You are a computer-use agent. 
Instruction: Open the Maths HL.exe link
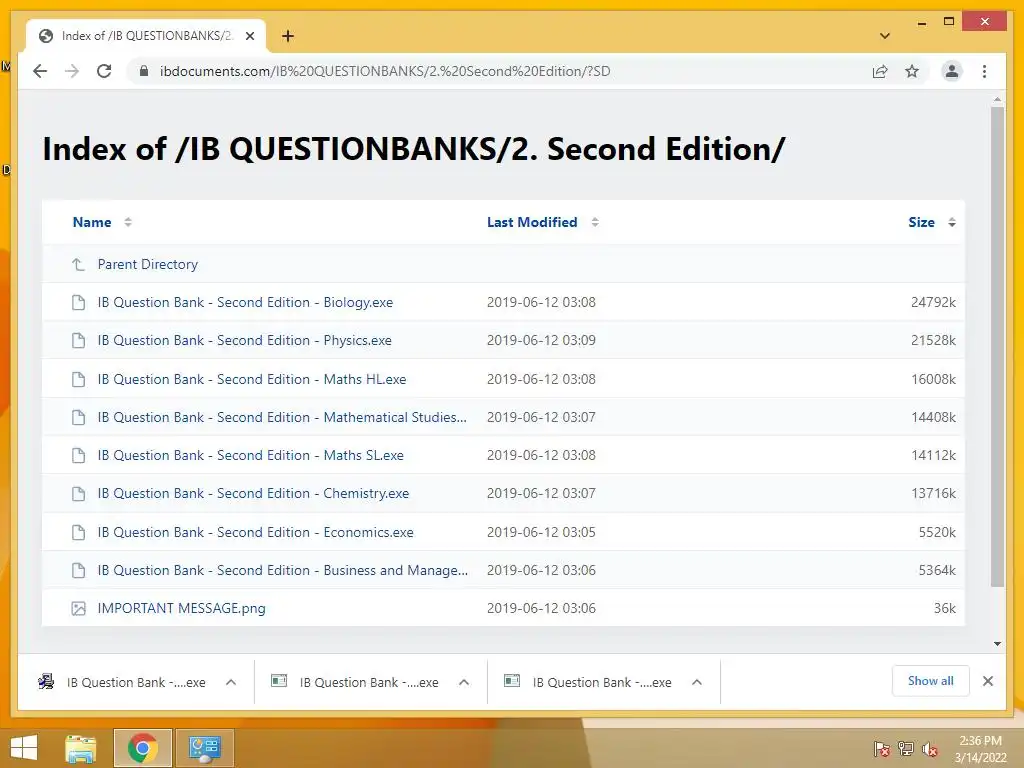[x=251, y=379]
